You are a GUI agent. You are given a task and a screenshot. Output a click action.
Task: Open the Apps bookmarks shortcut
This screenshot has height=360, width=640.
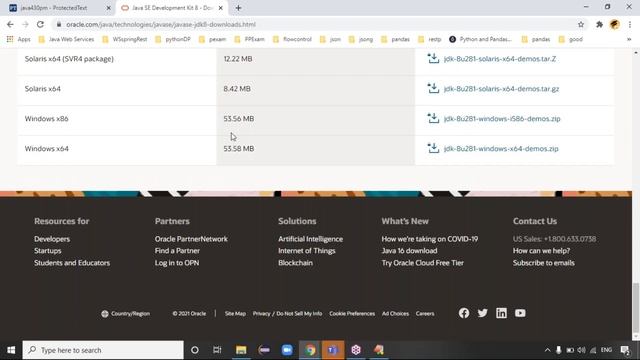click(18, 39)
